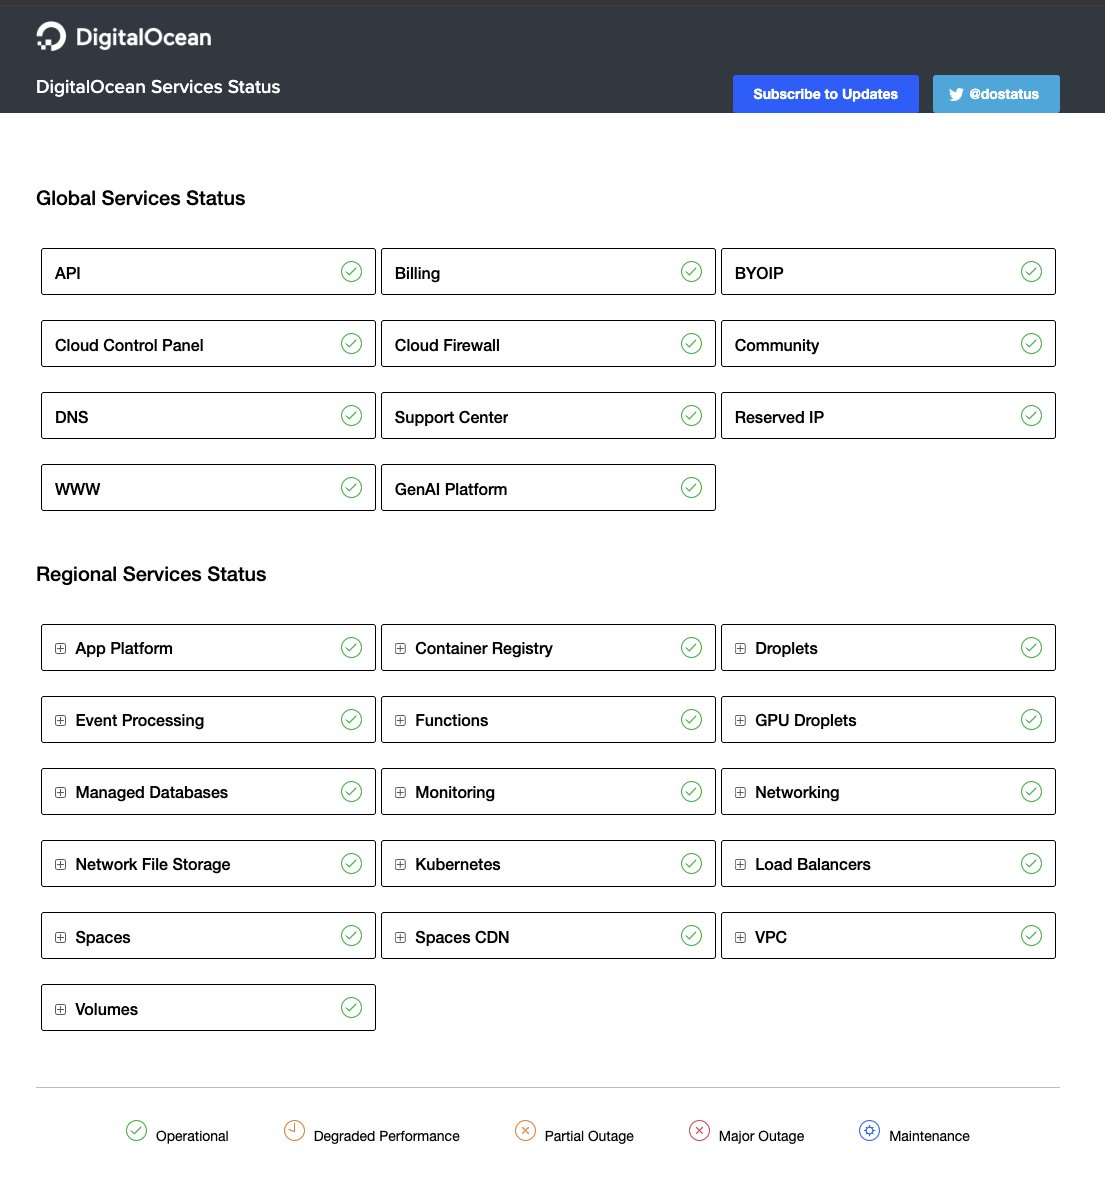Expand the Spaces regional list
Image resolution: width=1105 pixels, height=1183 pixels.
[60, 938]
